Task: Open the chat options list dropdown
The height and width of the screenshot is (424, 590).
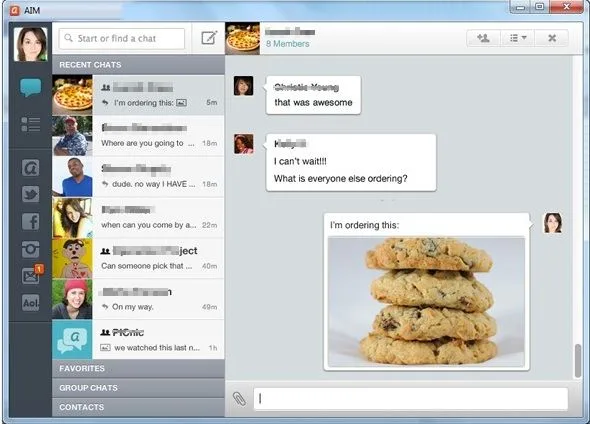Action: (x=518, y=38)
